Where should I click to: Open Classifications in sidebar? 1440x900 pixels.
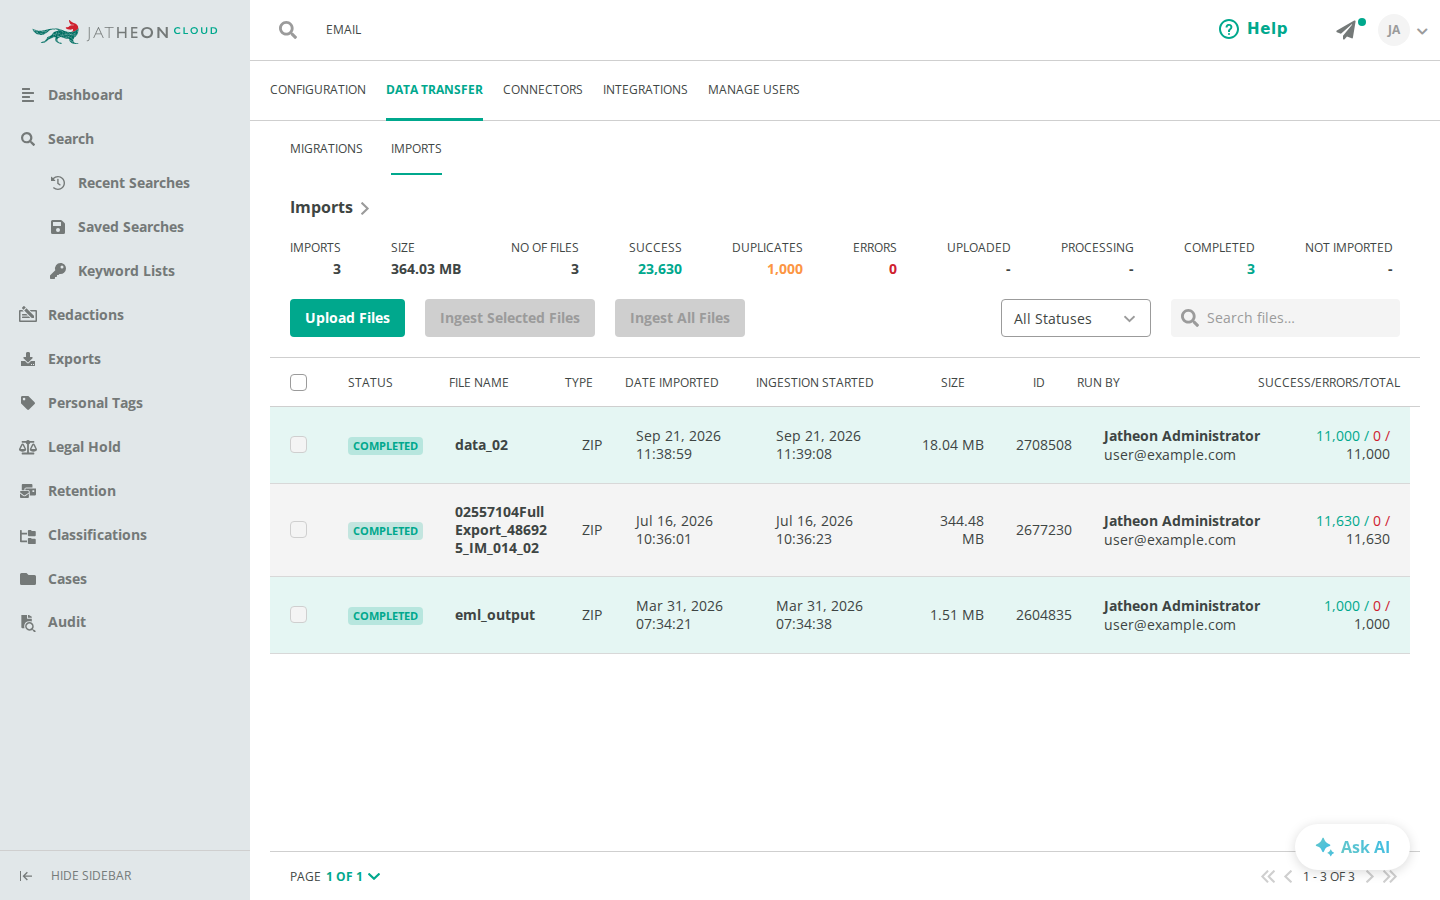97,535
